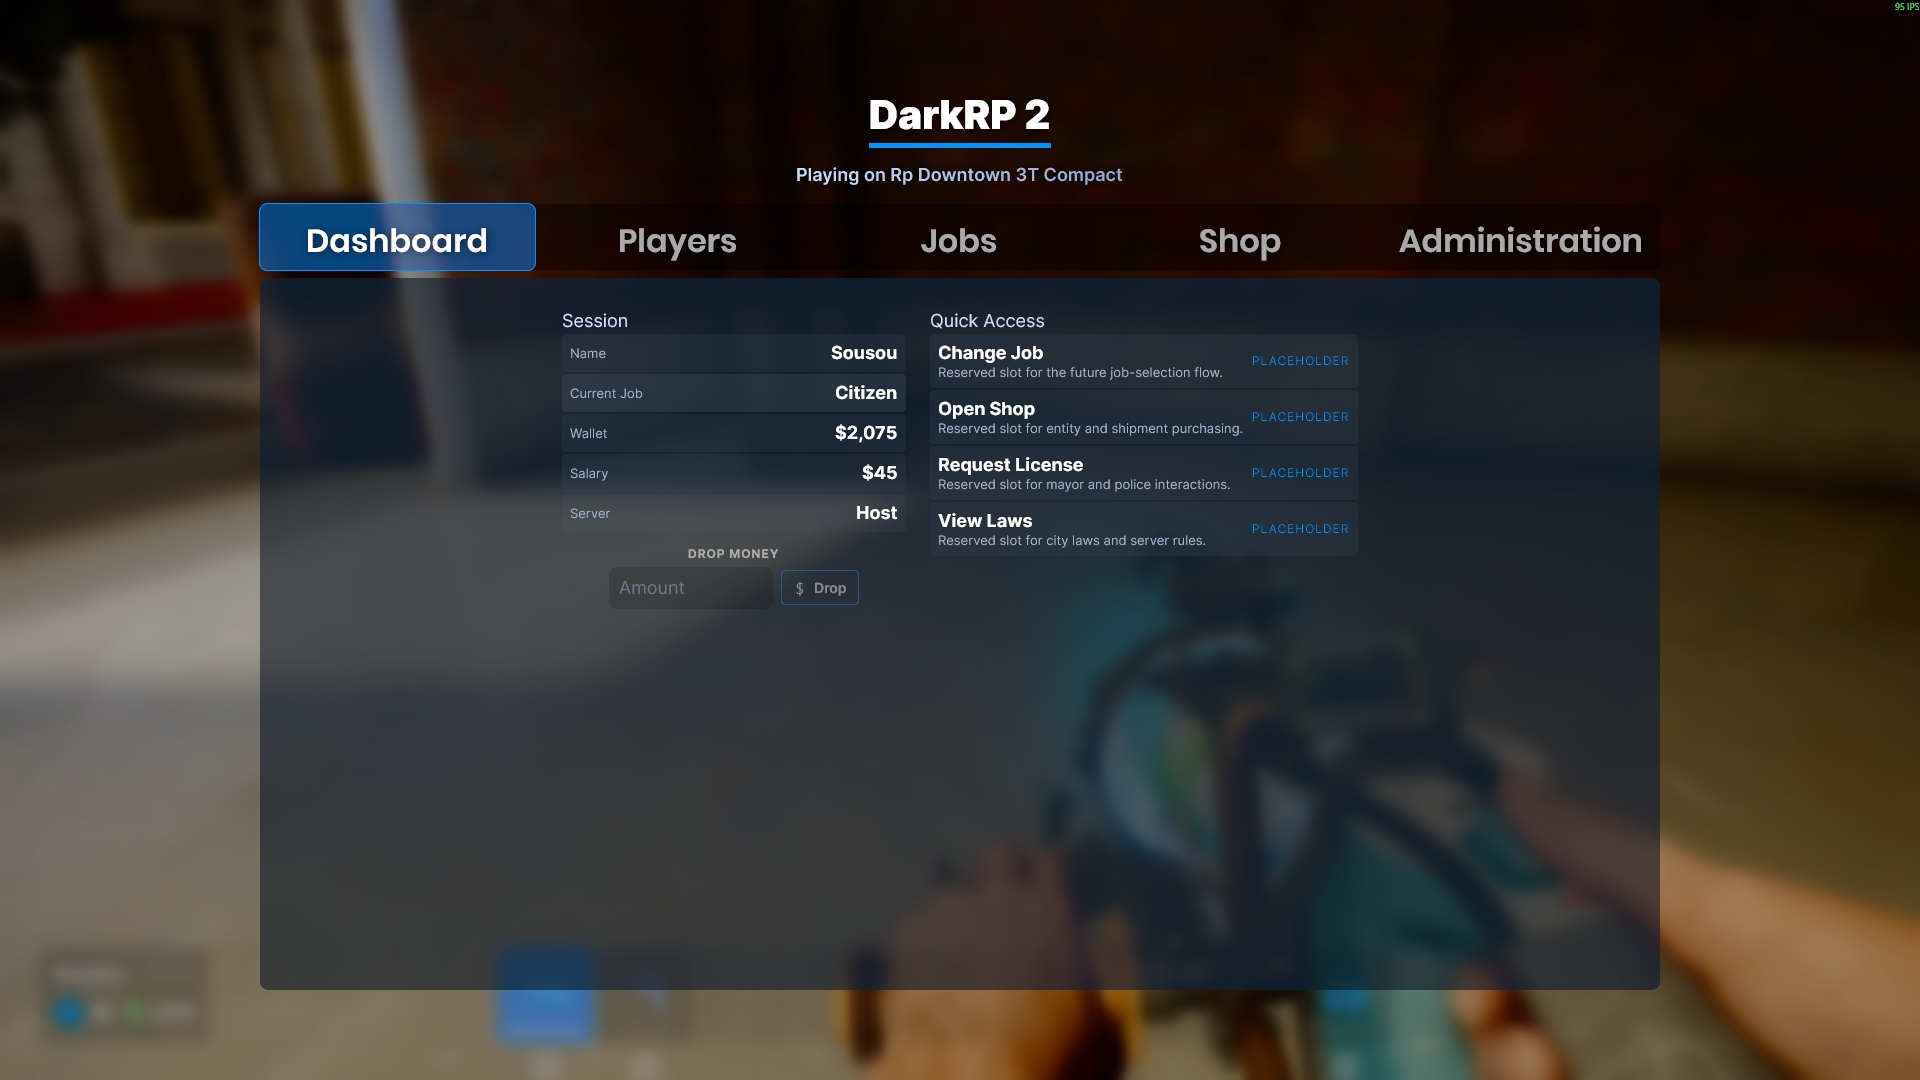
Task: Click the DarkRP 2 title heading
Action: pos(958,115)
